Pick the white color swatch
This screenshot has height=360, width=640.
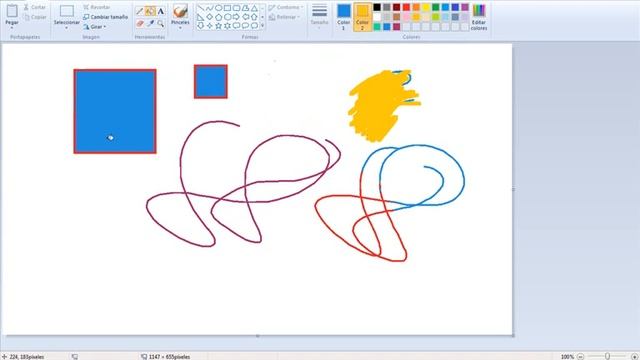(x=377, y=17)
